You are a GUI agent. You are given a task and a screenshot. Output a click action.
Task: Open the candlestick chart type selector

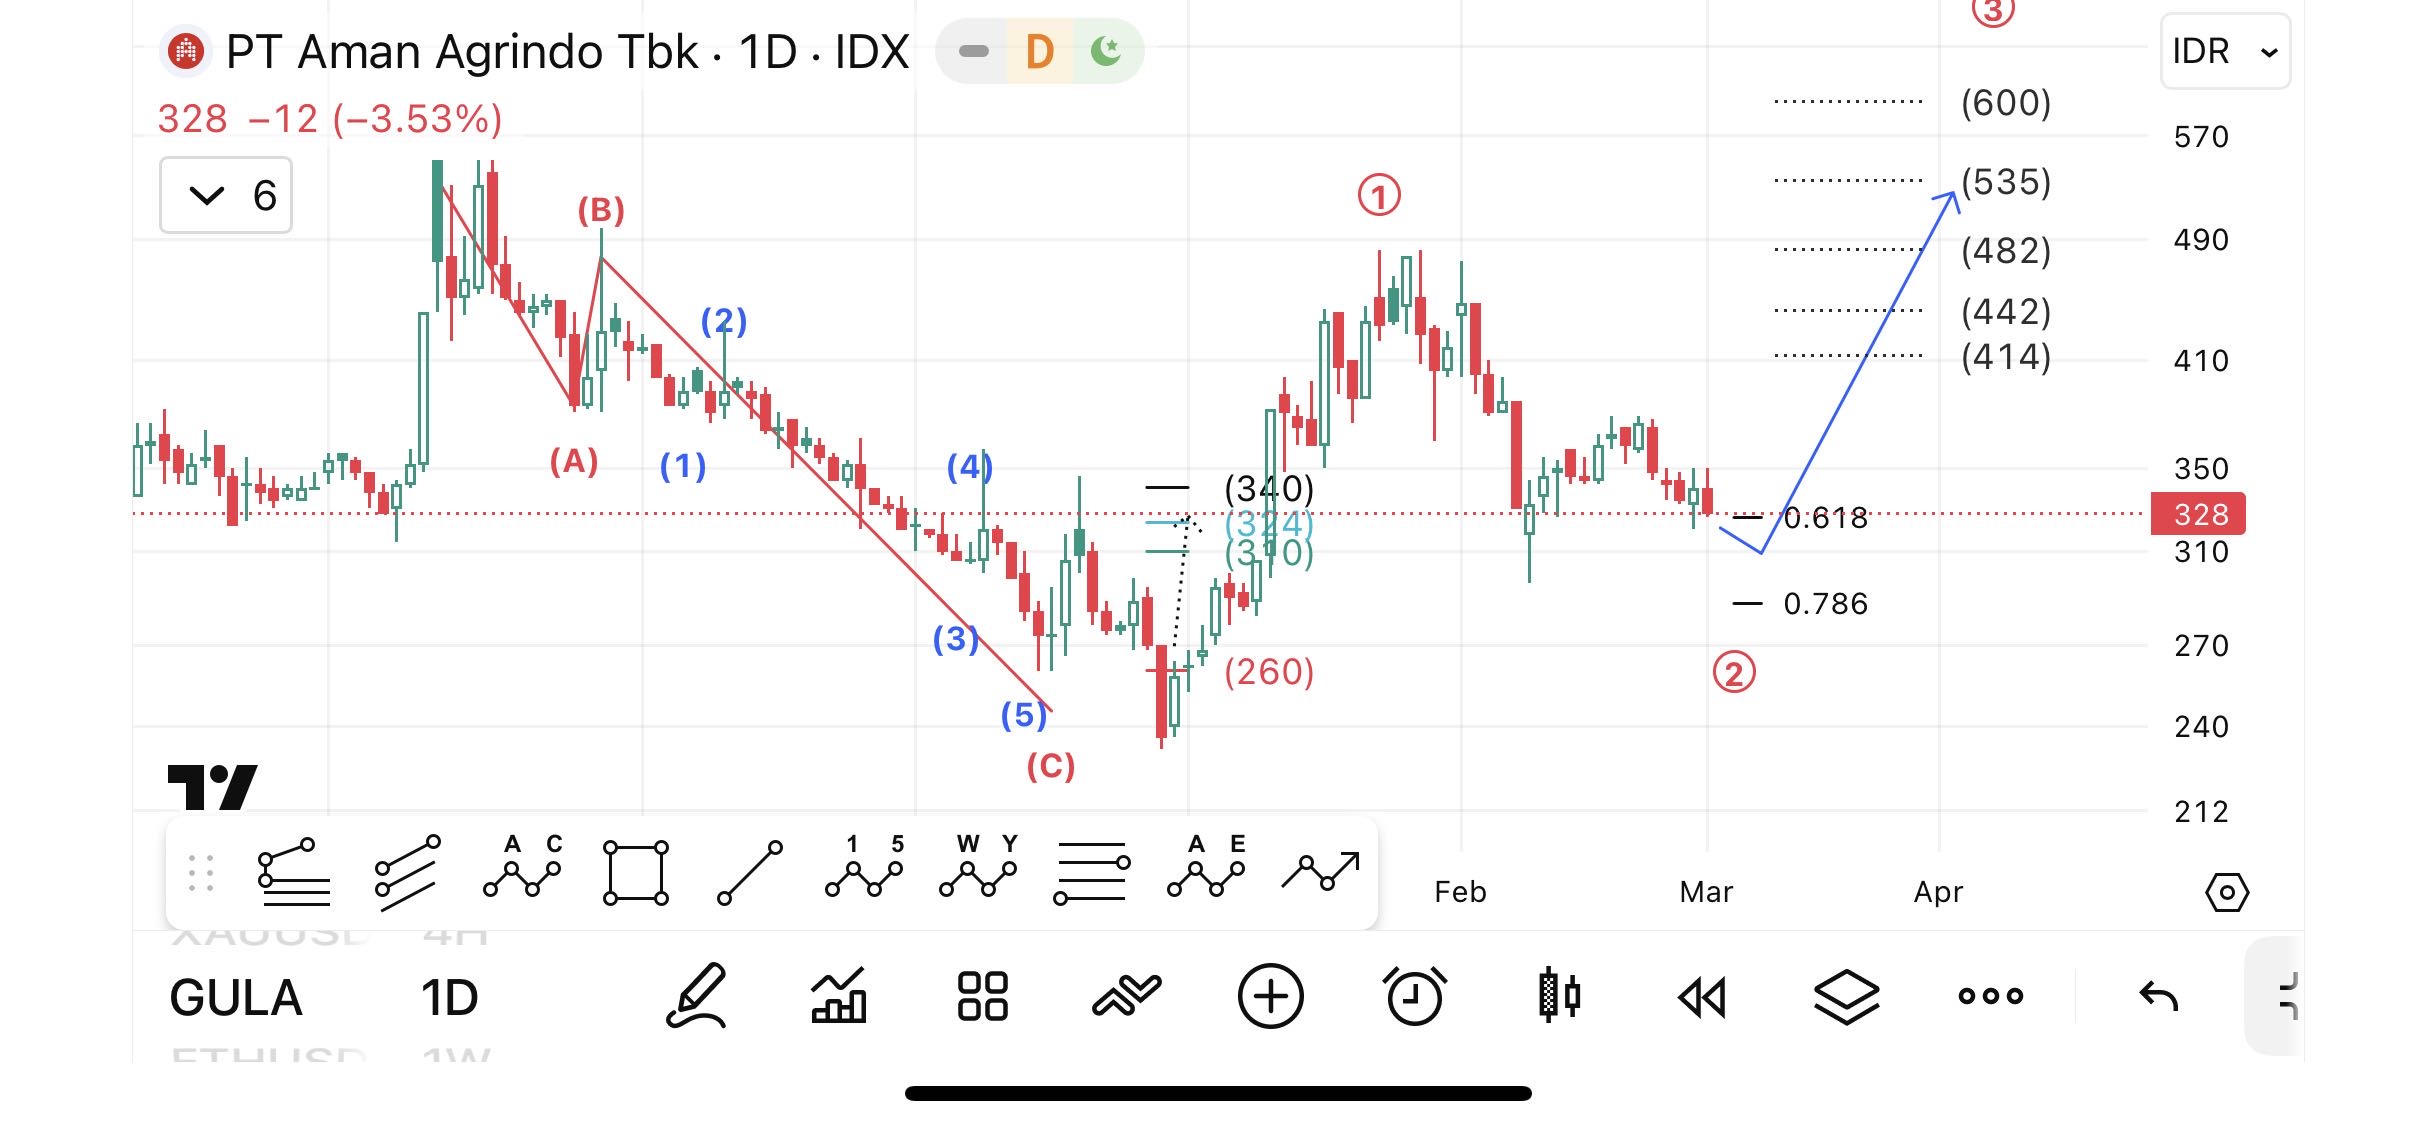pyautogui.click(x=1558, y=996)
